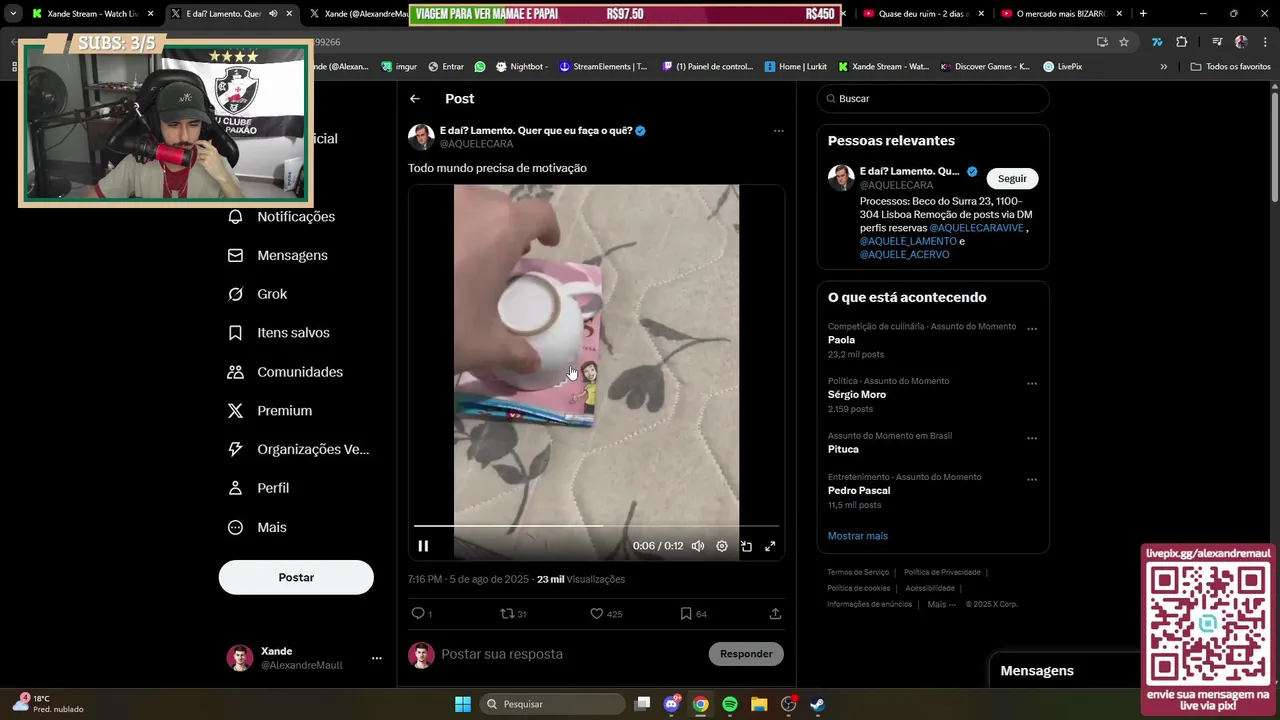The height and width of the screenshot is (720, 1280).
Task: Open Perfil in the sidebar
Action: coord(258,488)
